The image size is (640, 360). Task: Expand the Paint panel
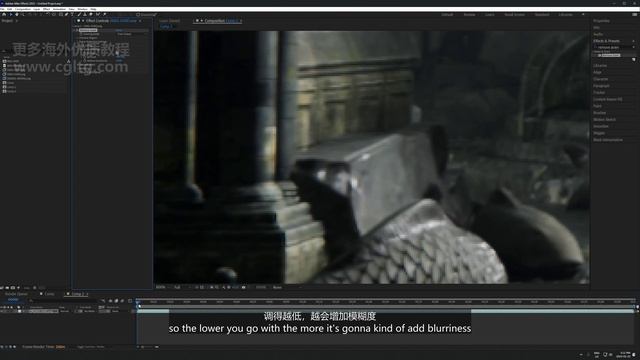pyautogui.click(x=597, y=106)
